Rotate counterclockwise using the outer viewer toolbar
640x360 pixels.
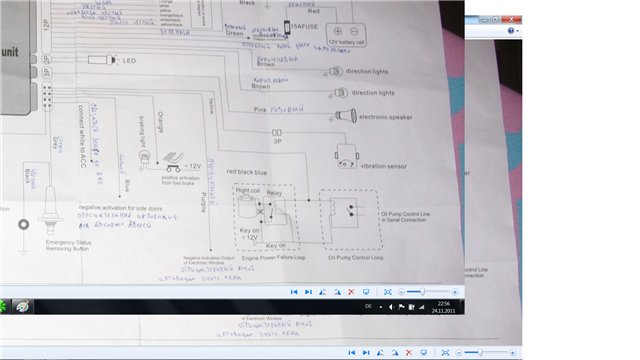380,353
